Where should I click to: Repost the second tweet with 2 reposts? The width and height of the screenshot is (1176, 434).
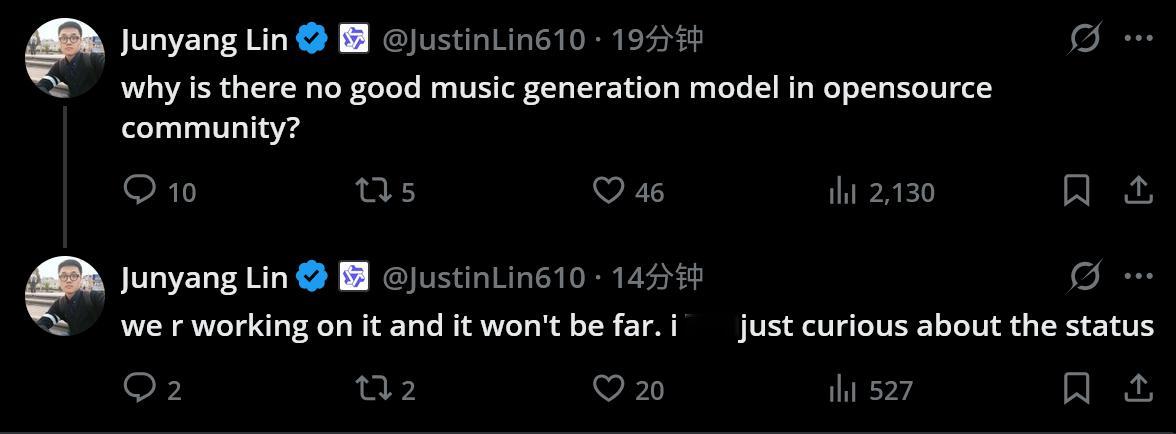point(372,388)
